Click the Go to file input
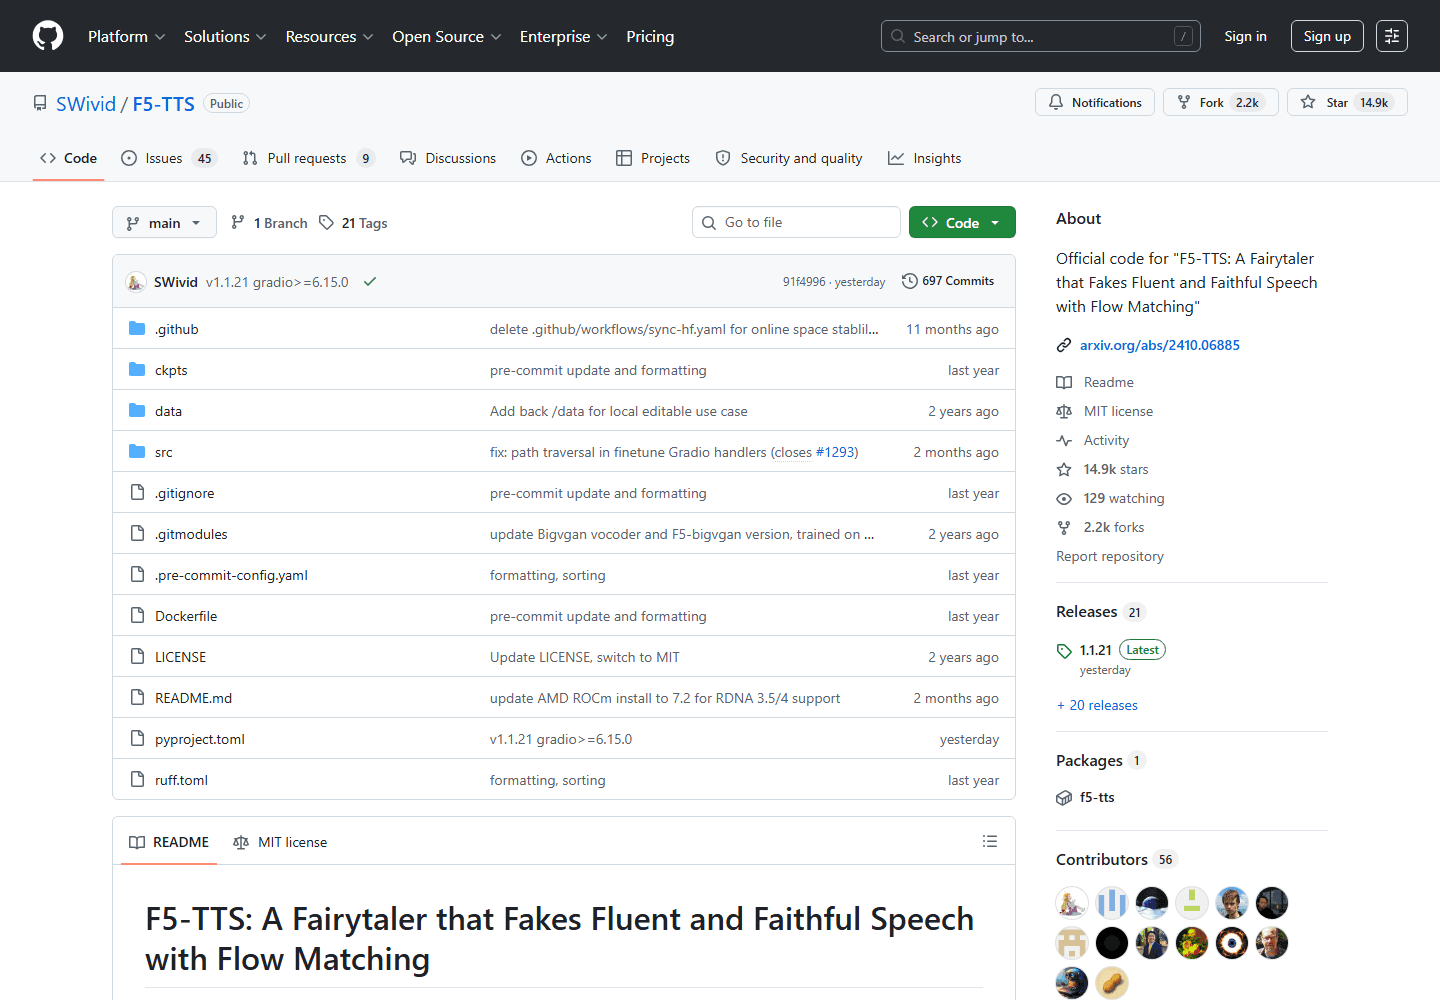Screen dimensions: 1440x1000 (x=796, y=222)
